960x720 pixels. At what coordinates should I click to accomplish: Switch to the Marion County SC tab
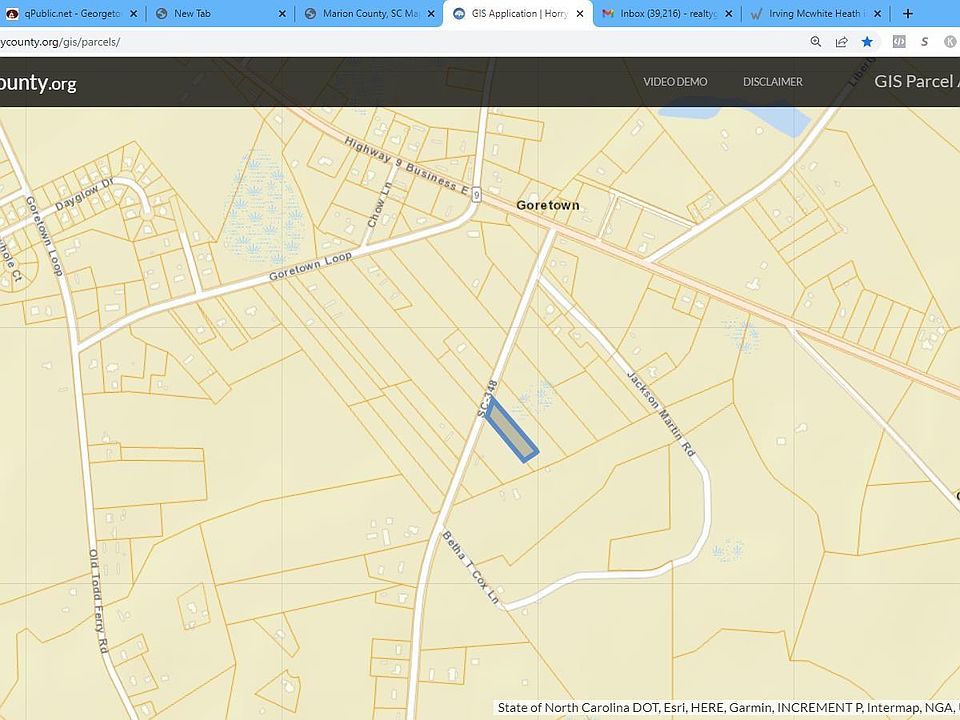[370, 13]
